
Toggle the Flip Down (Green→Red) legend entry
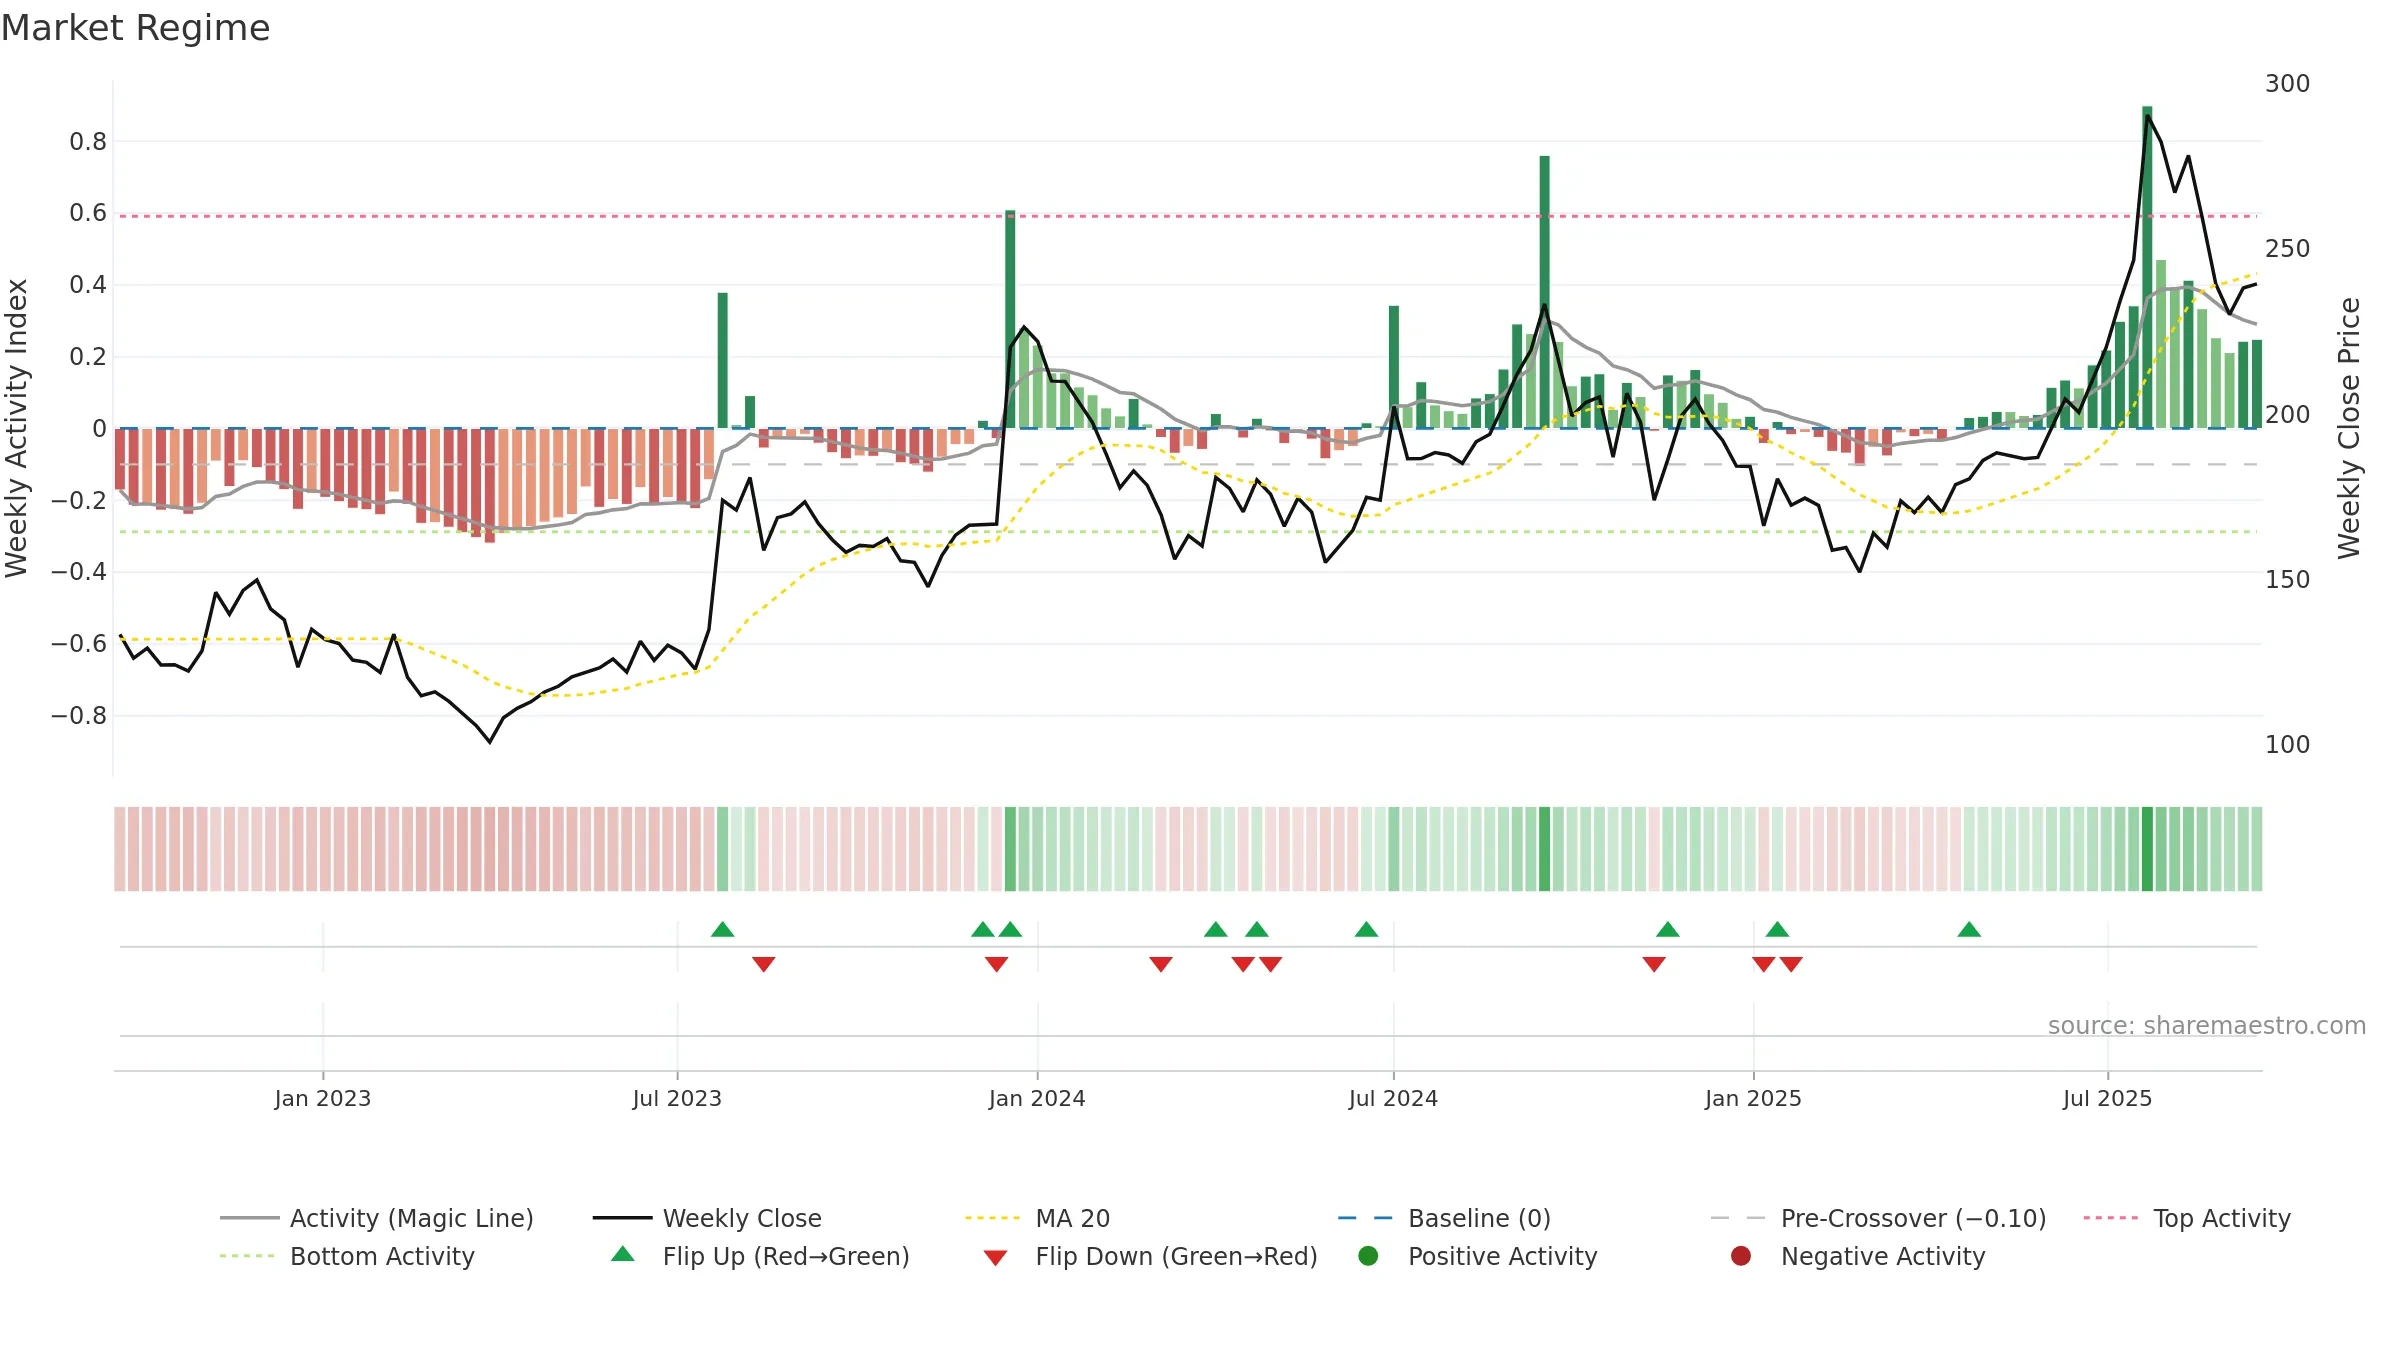click(x=1150, y=1256)
